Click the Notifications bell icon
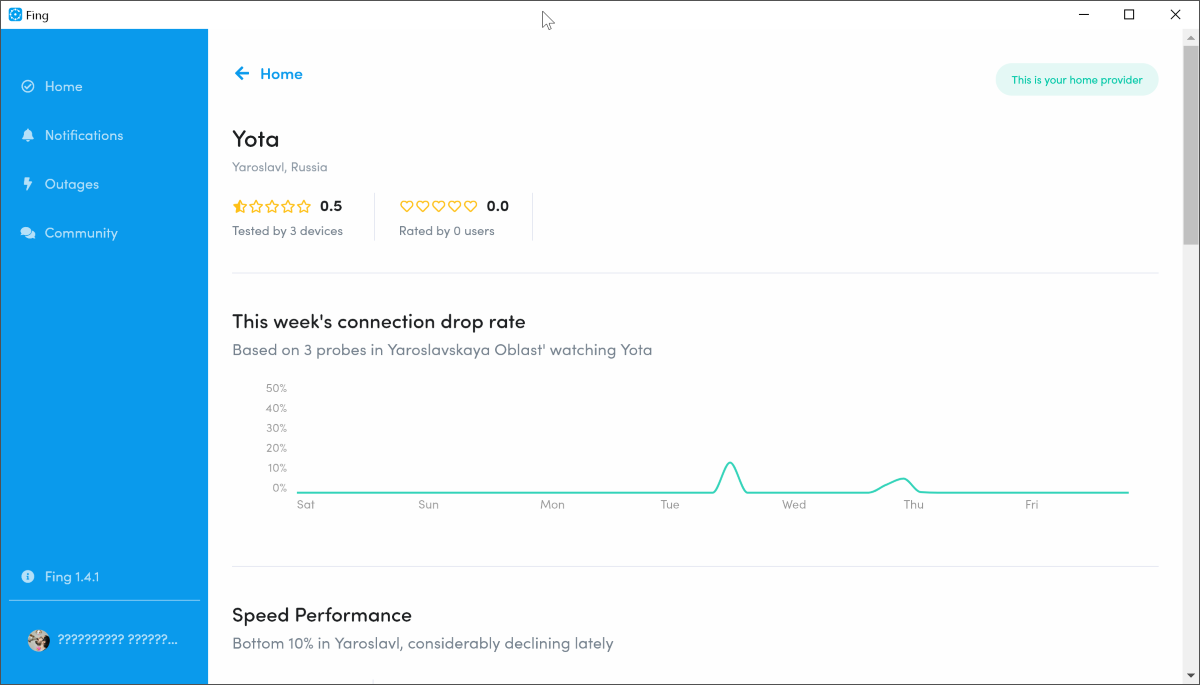This screenshot has height=685, width=1200. (x=28, y=136)
